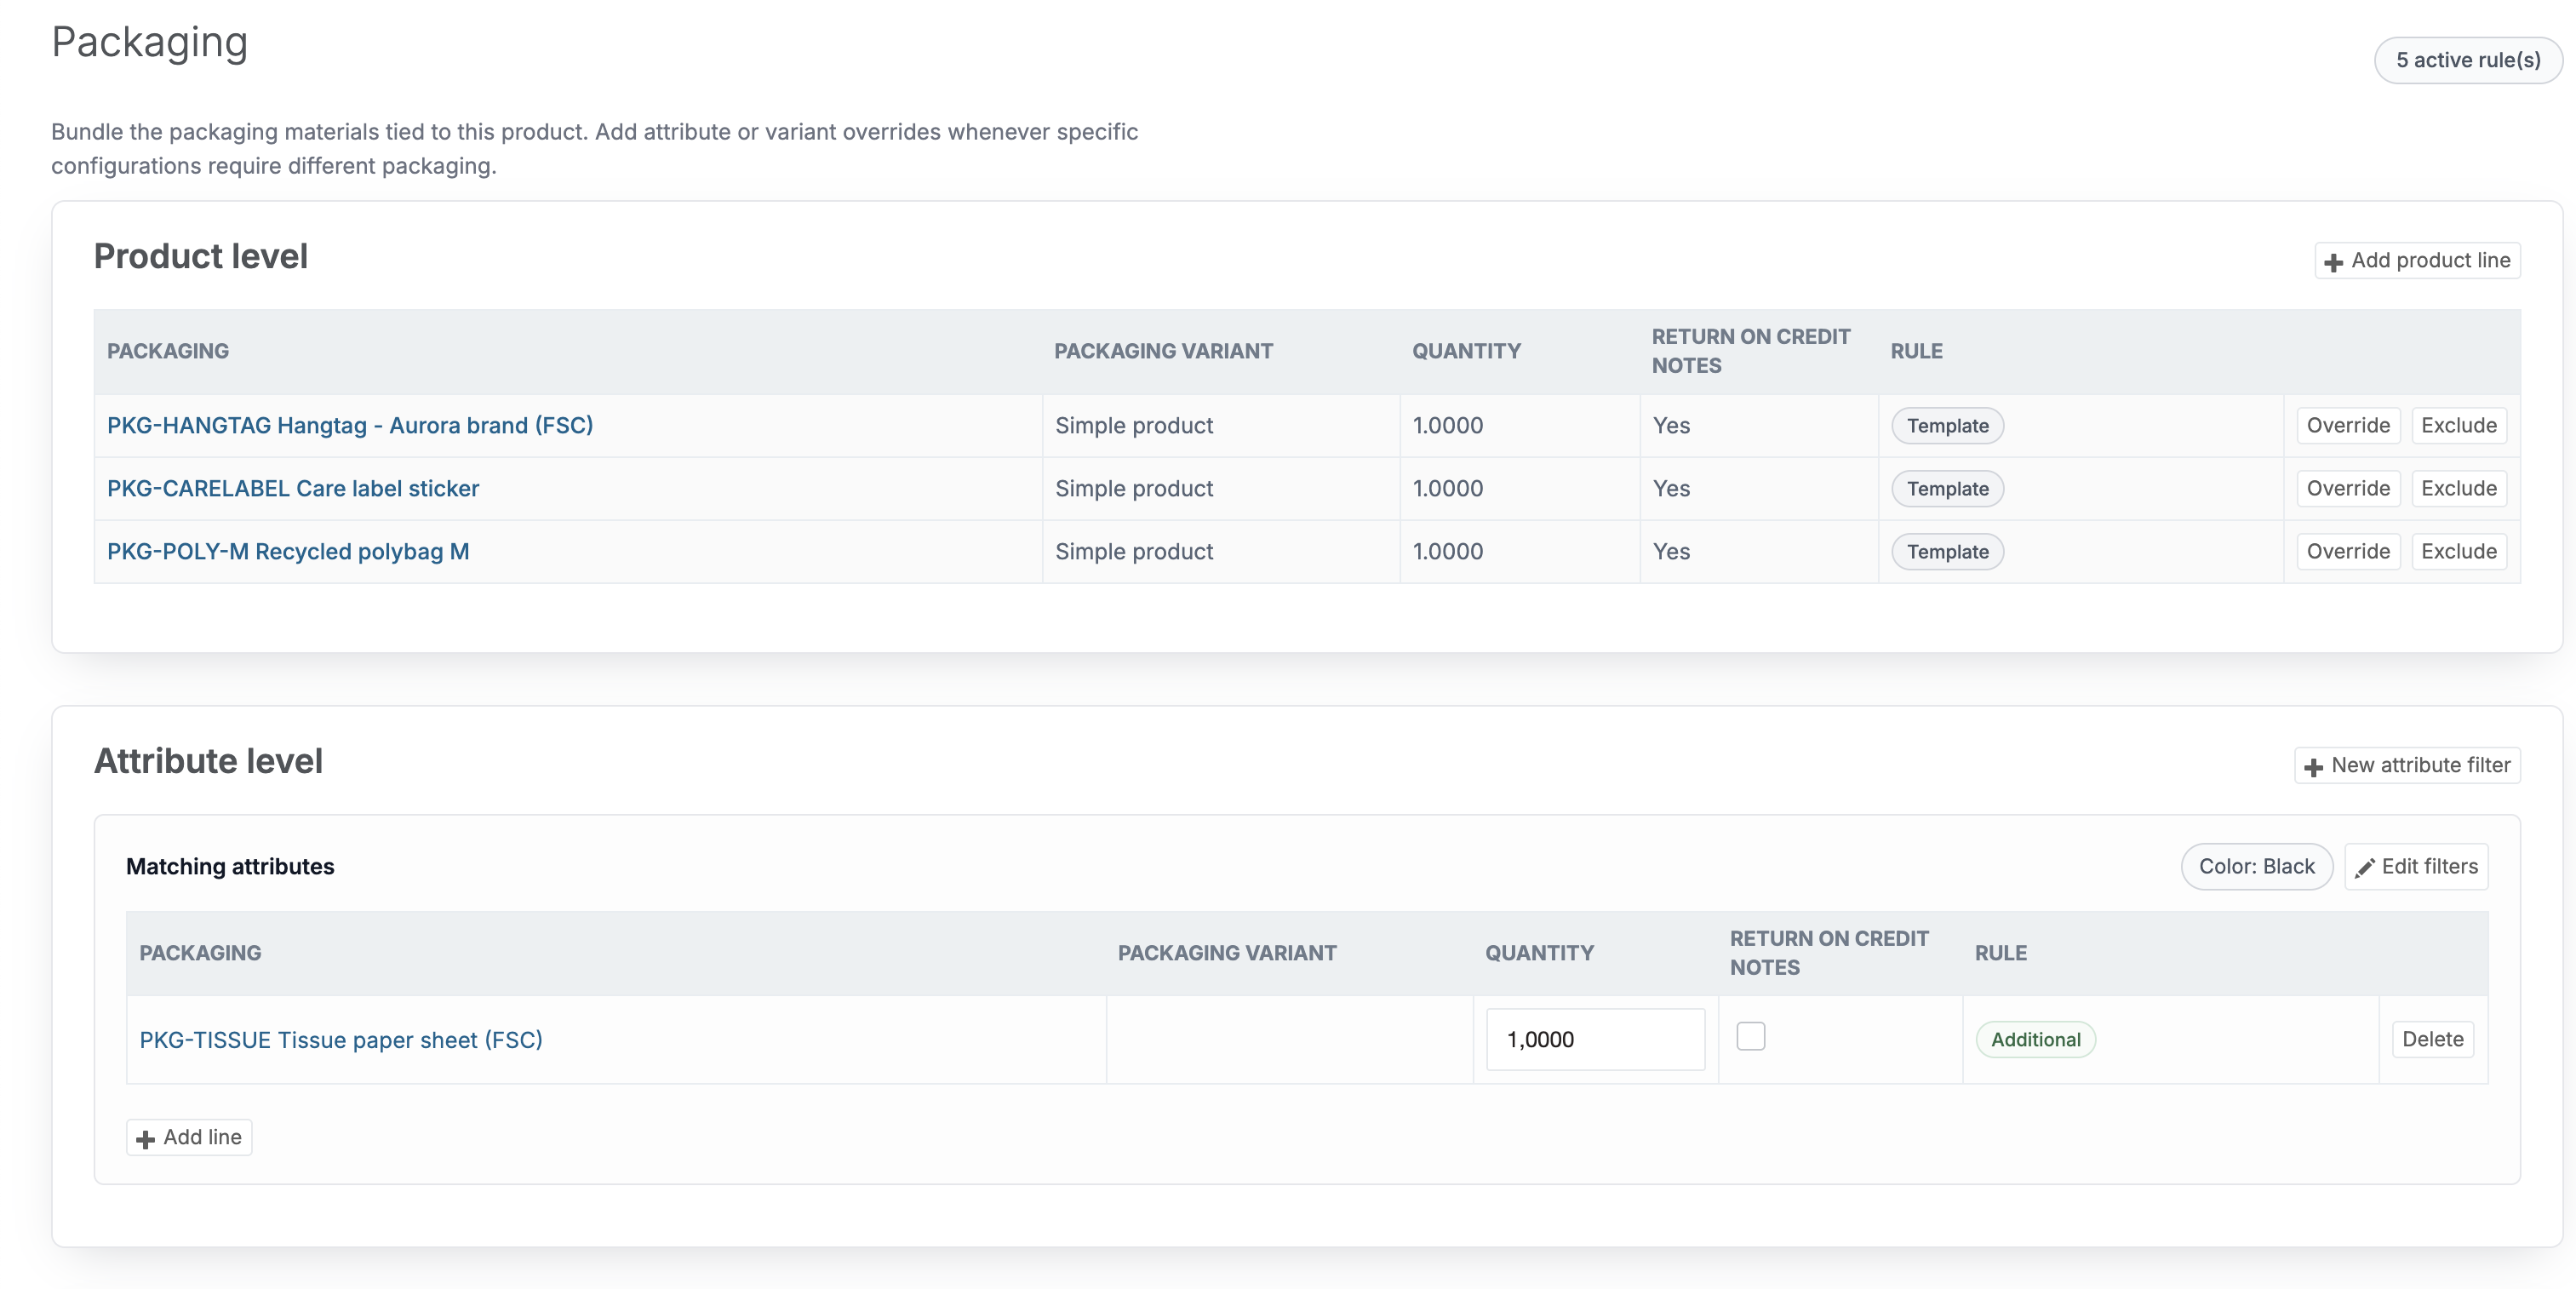
Task: Override the PKG-HANGTAG packaging line
Action: tap(2348, 425)
